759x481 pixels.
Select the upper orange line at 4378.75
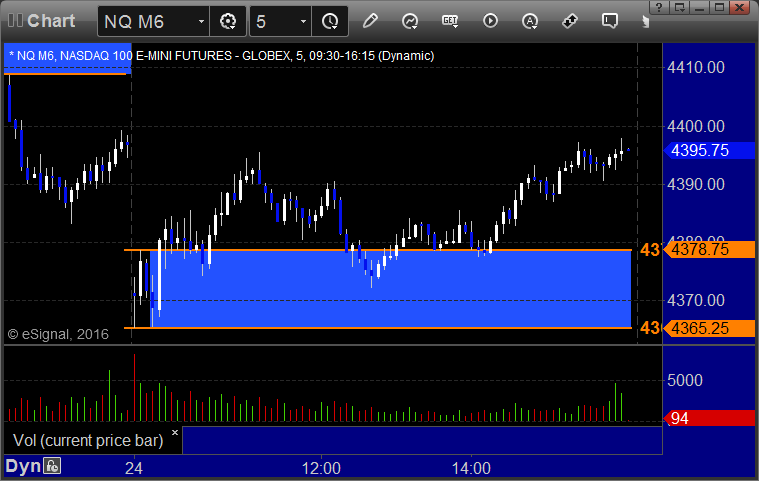point(378,250)
